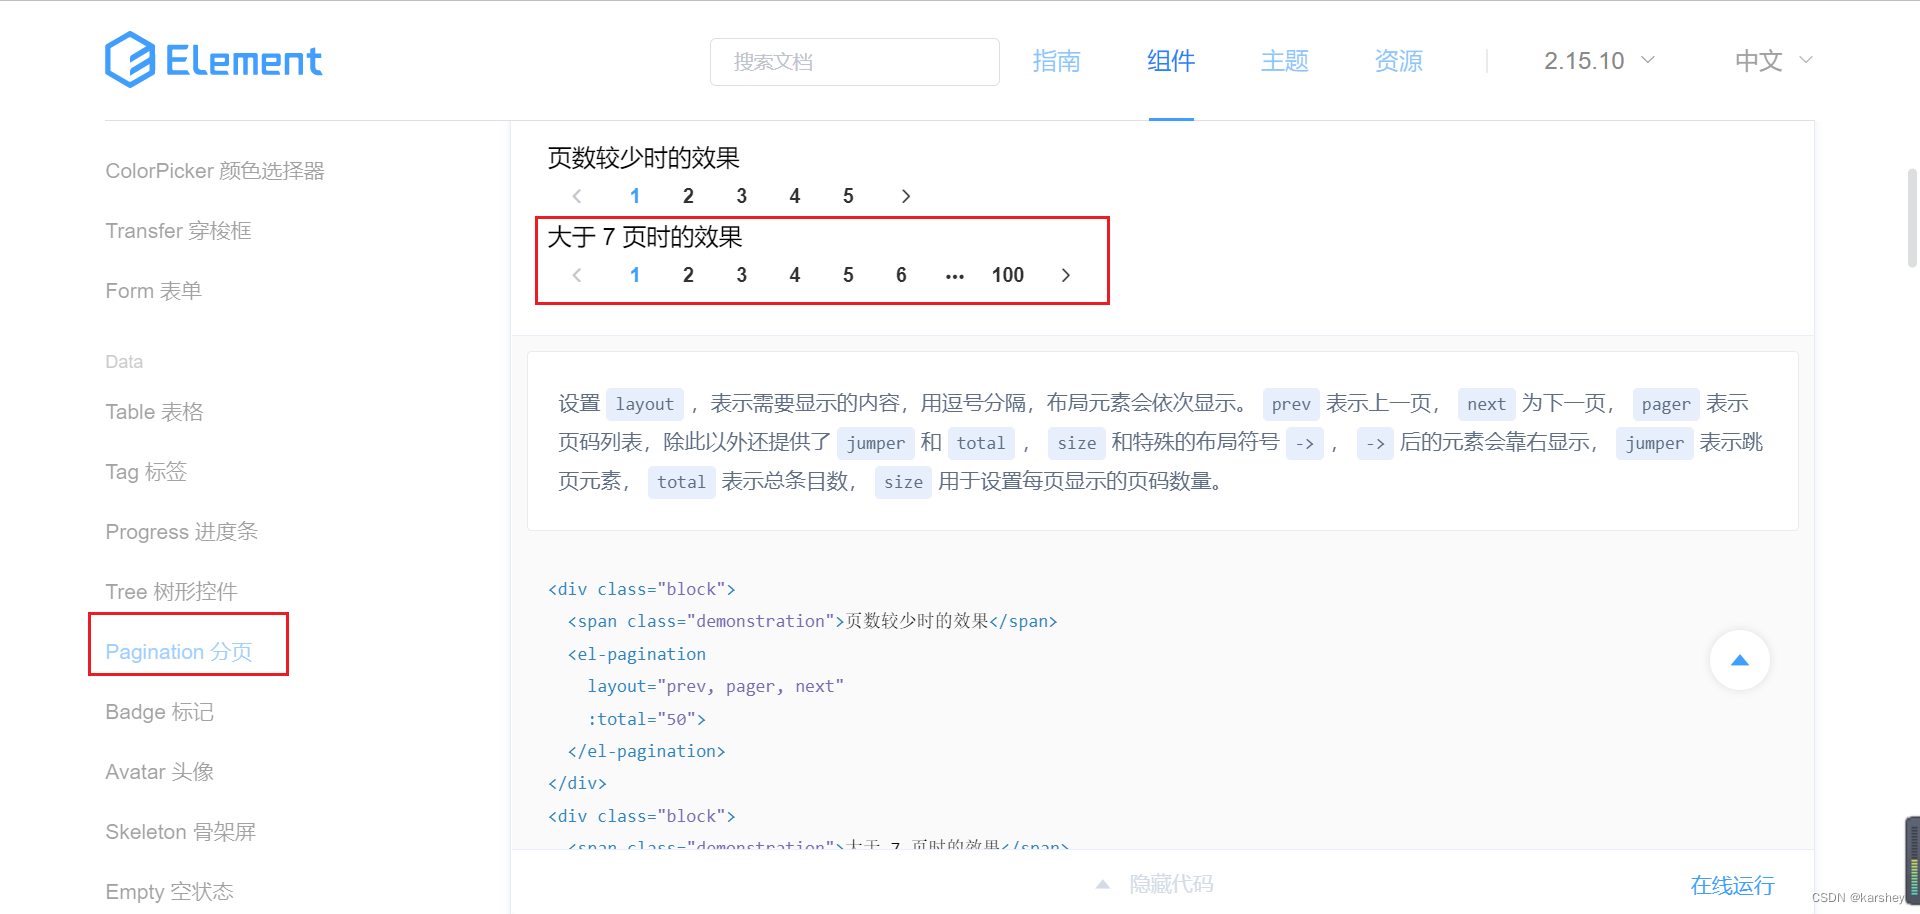Image resolution: width=1920 pixels, height=914 pixels.
Task: Open Progress 进度条 in sidebar
Action: click(182, 532)
